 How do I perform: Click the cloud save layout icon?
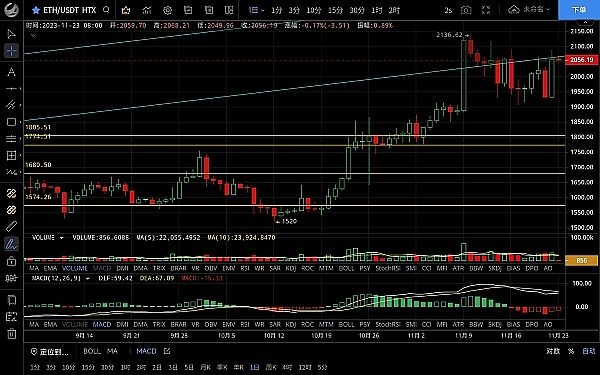tap(513, 10)
